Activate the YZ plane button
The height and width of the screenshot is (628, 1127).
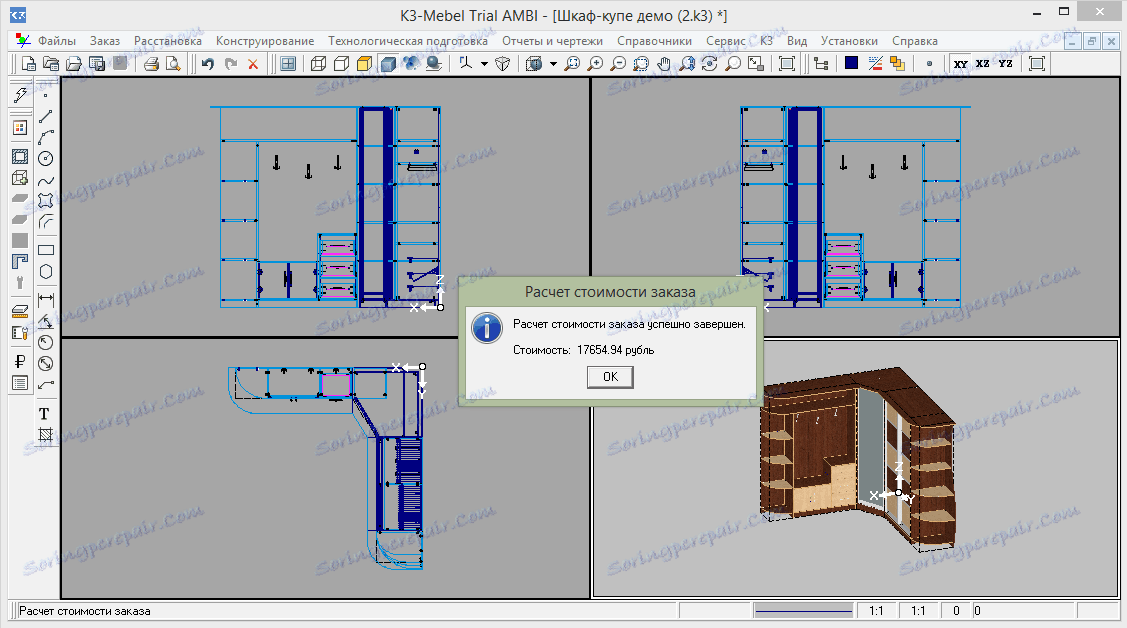[x=1005, y=64]
